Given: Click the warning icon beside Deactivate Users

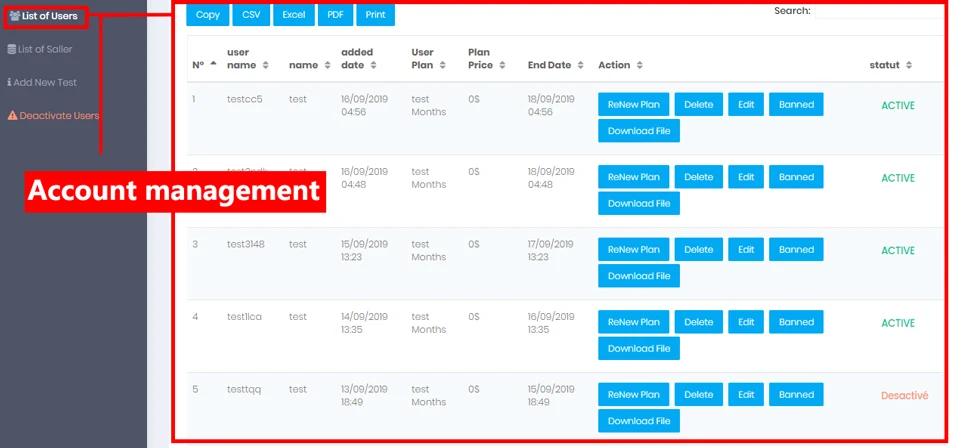Looking at the screenshot, I should click(12, 115).
